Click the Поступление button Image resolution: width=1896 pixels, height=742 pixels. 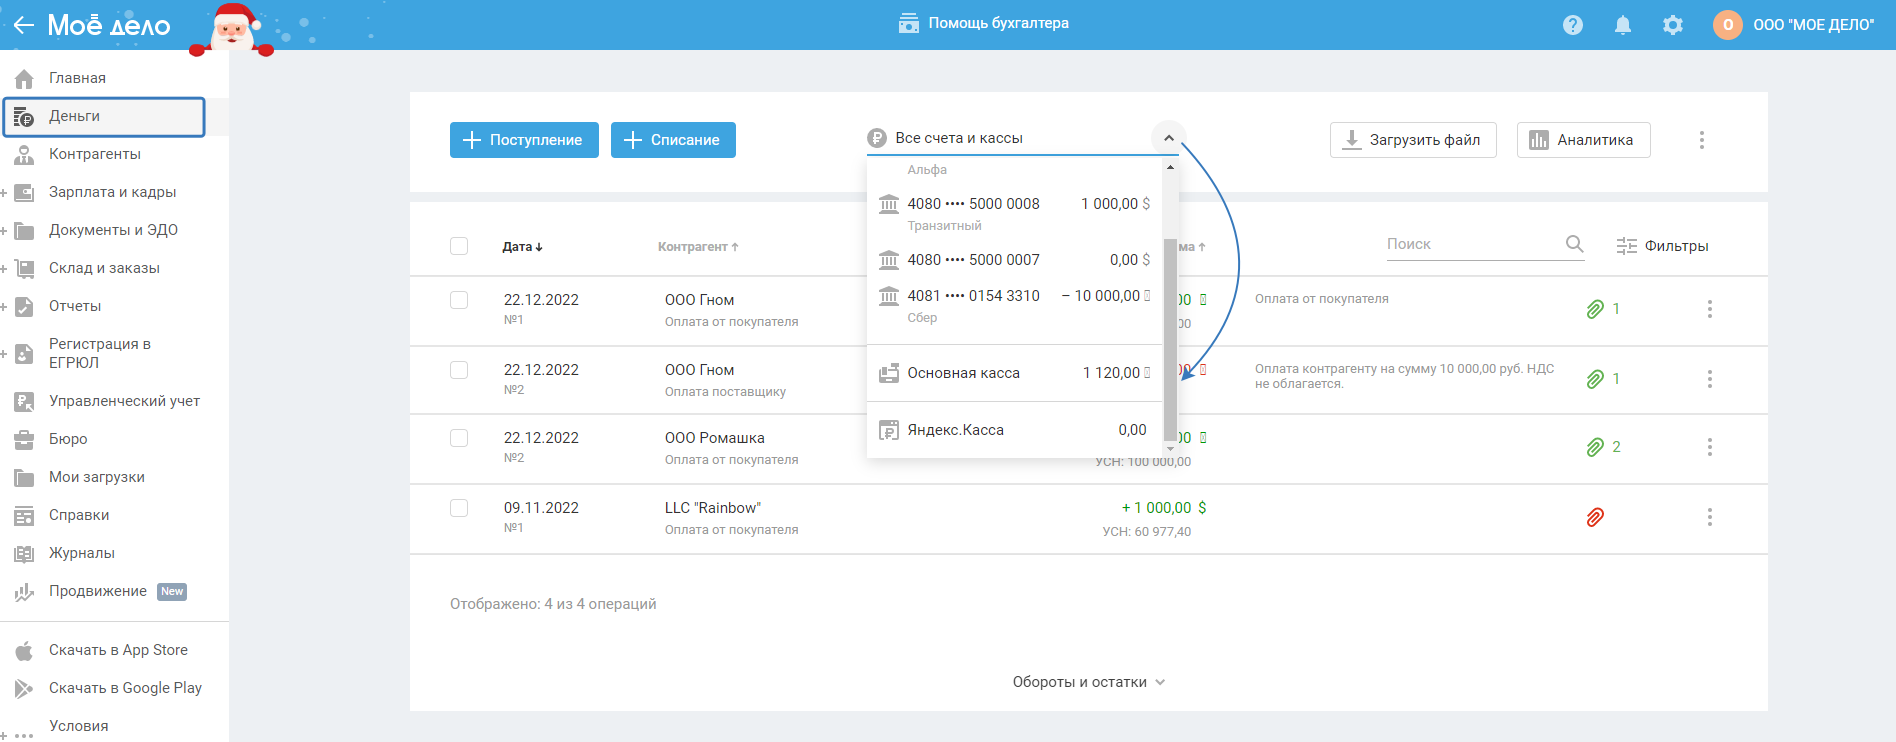pos(524,140)
